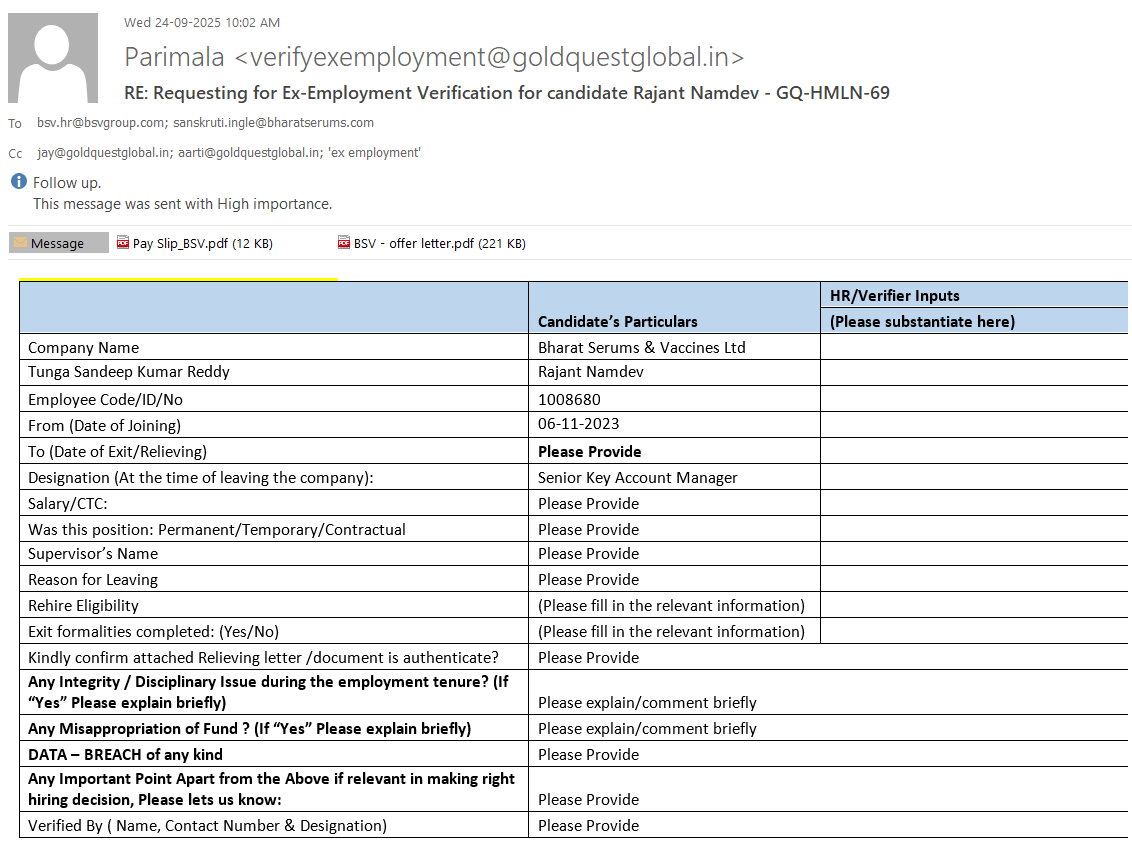Screen dimensions: 1132x850
Task: Click aarti@goldquestglobal.in in the Cc line
Action: pos(249,153)
